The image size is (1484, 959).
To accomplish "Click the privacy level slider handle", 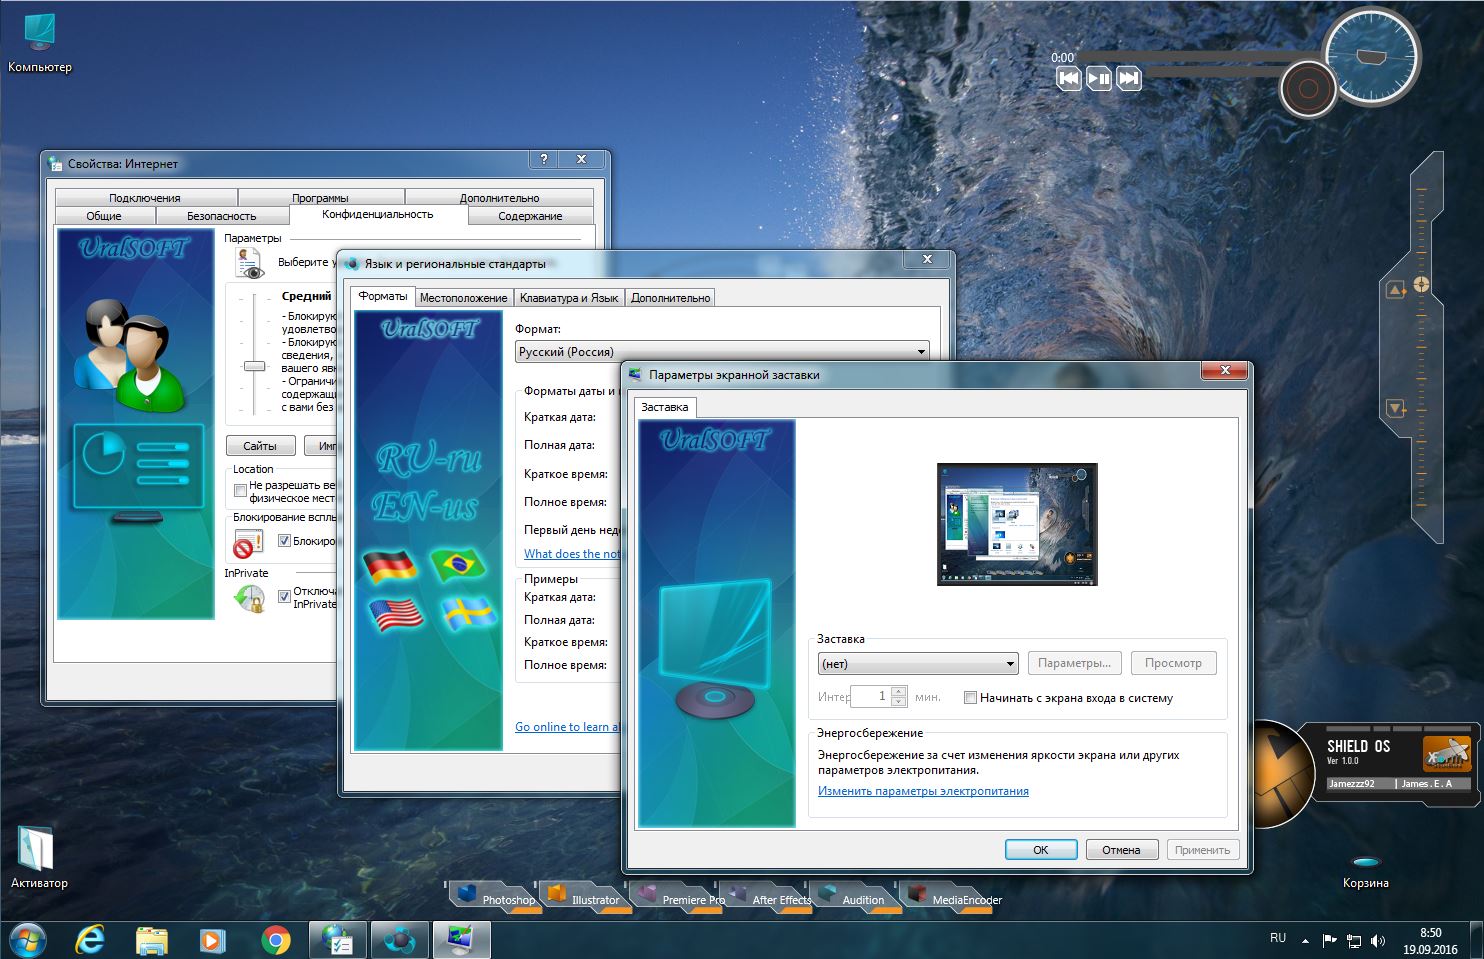I will [x=254, y=366].
